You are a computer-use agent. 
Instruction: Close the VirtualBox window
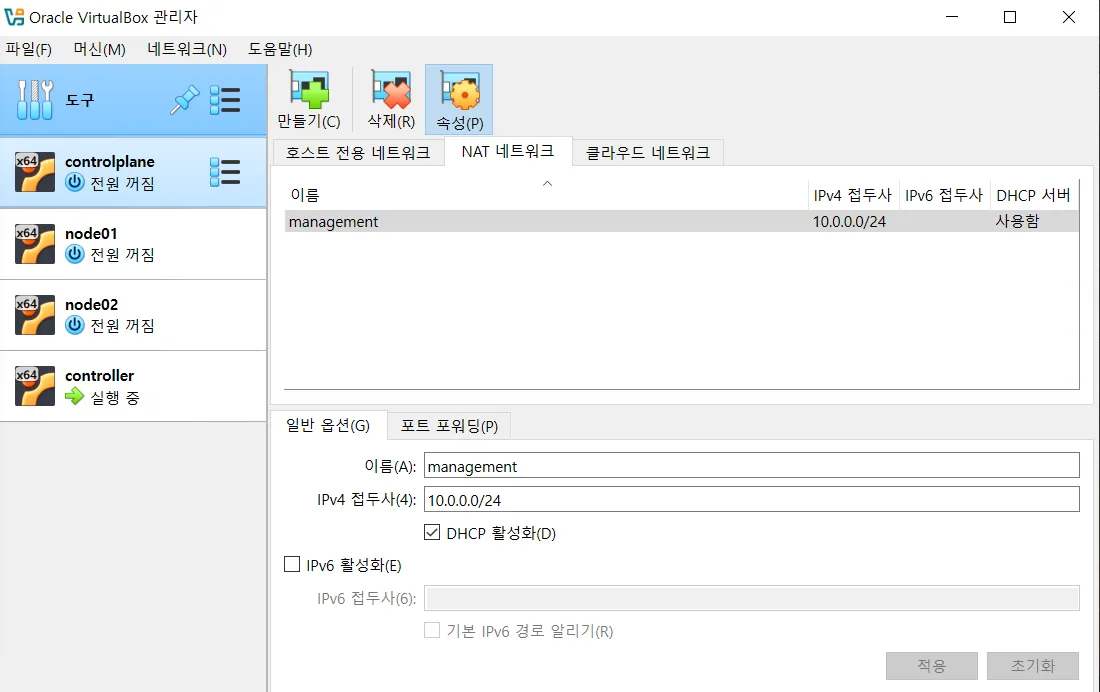pyautogui.click(x=1069, y=17)
